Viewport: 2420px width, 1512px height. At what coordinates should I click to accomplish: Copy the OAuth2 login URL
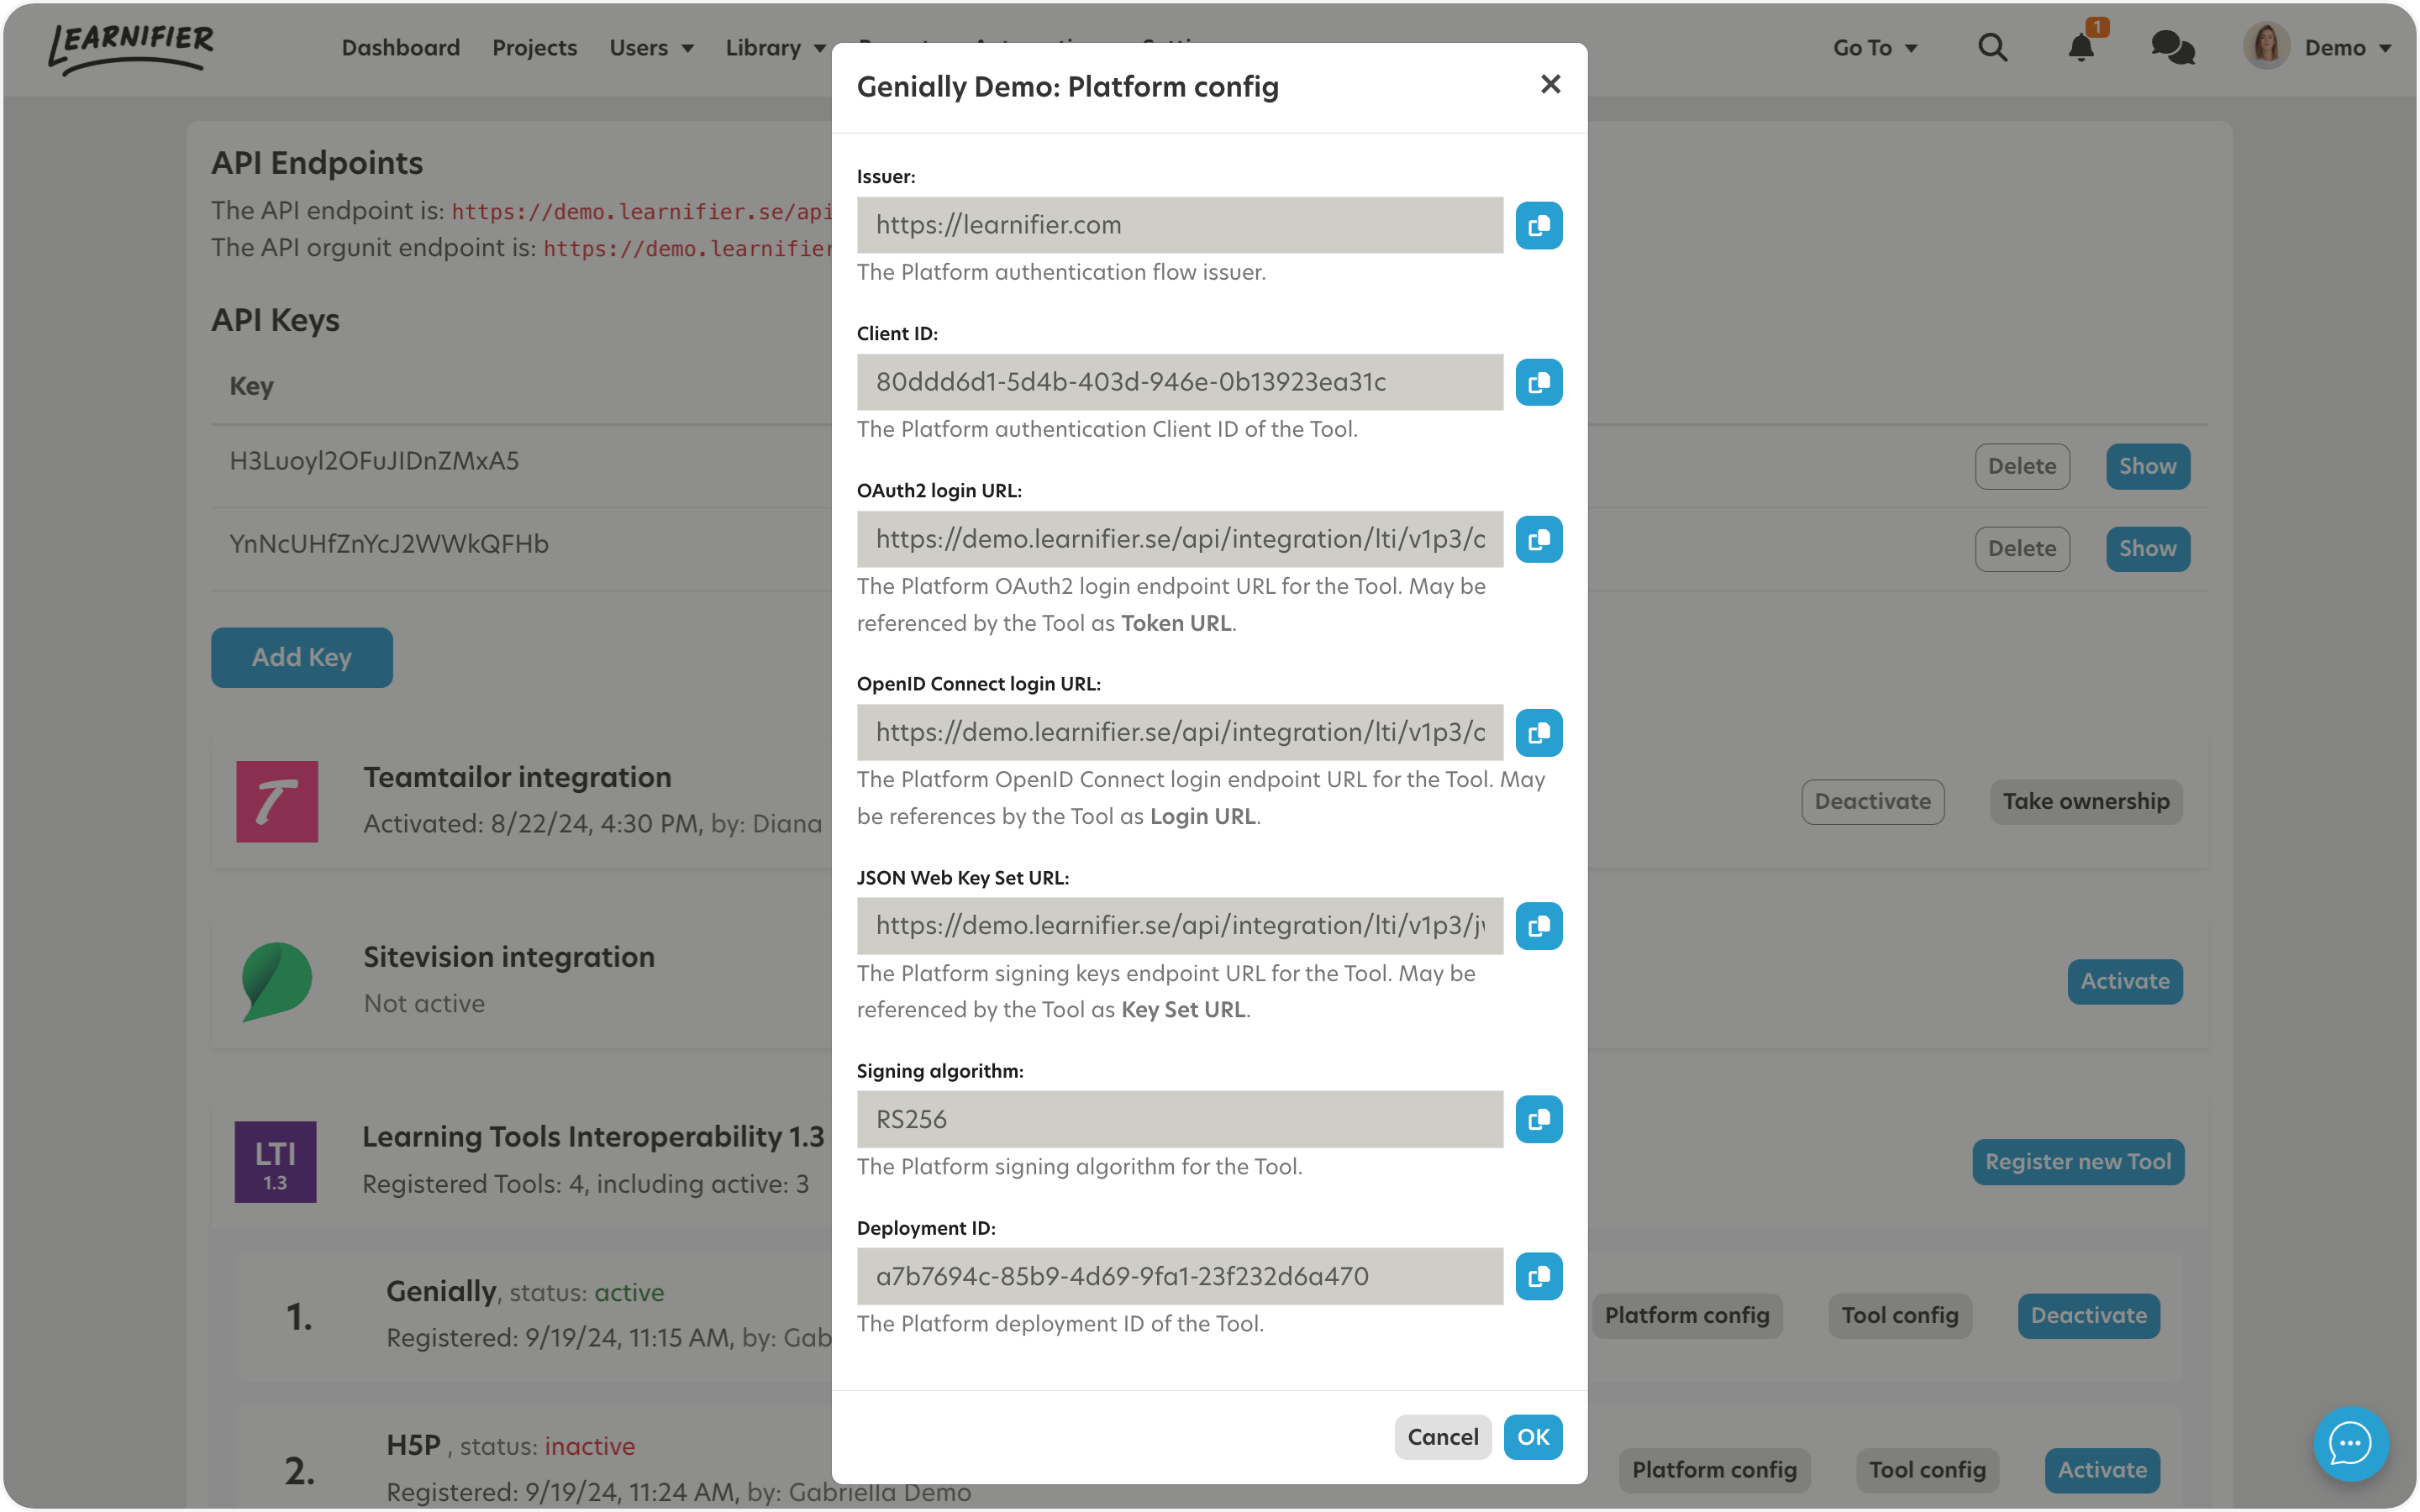pos(1539,538)
